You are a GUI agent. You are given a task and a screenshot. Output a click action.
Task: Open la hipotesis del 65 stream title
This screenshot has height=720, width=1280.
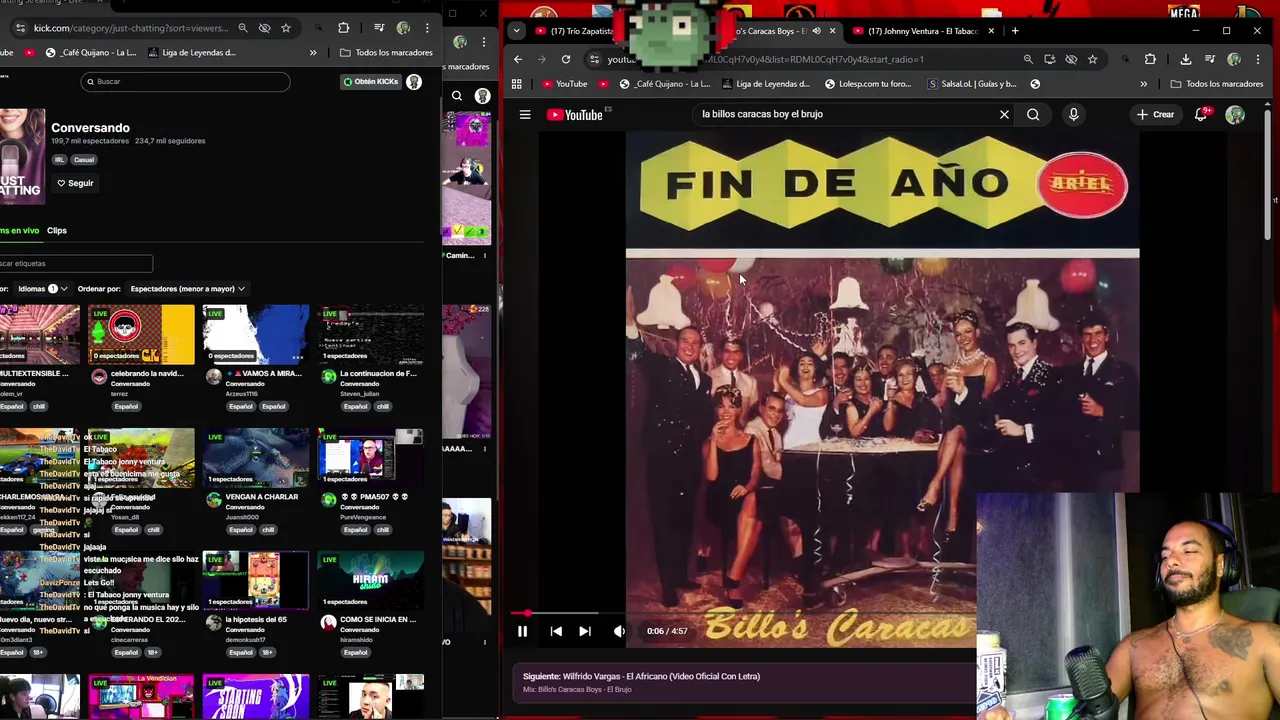[256, 619]
